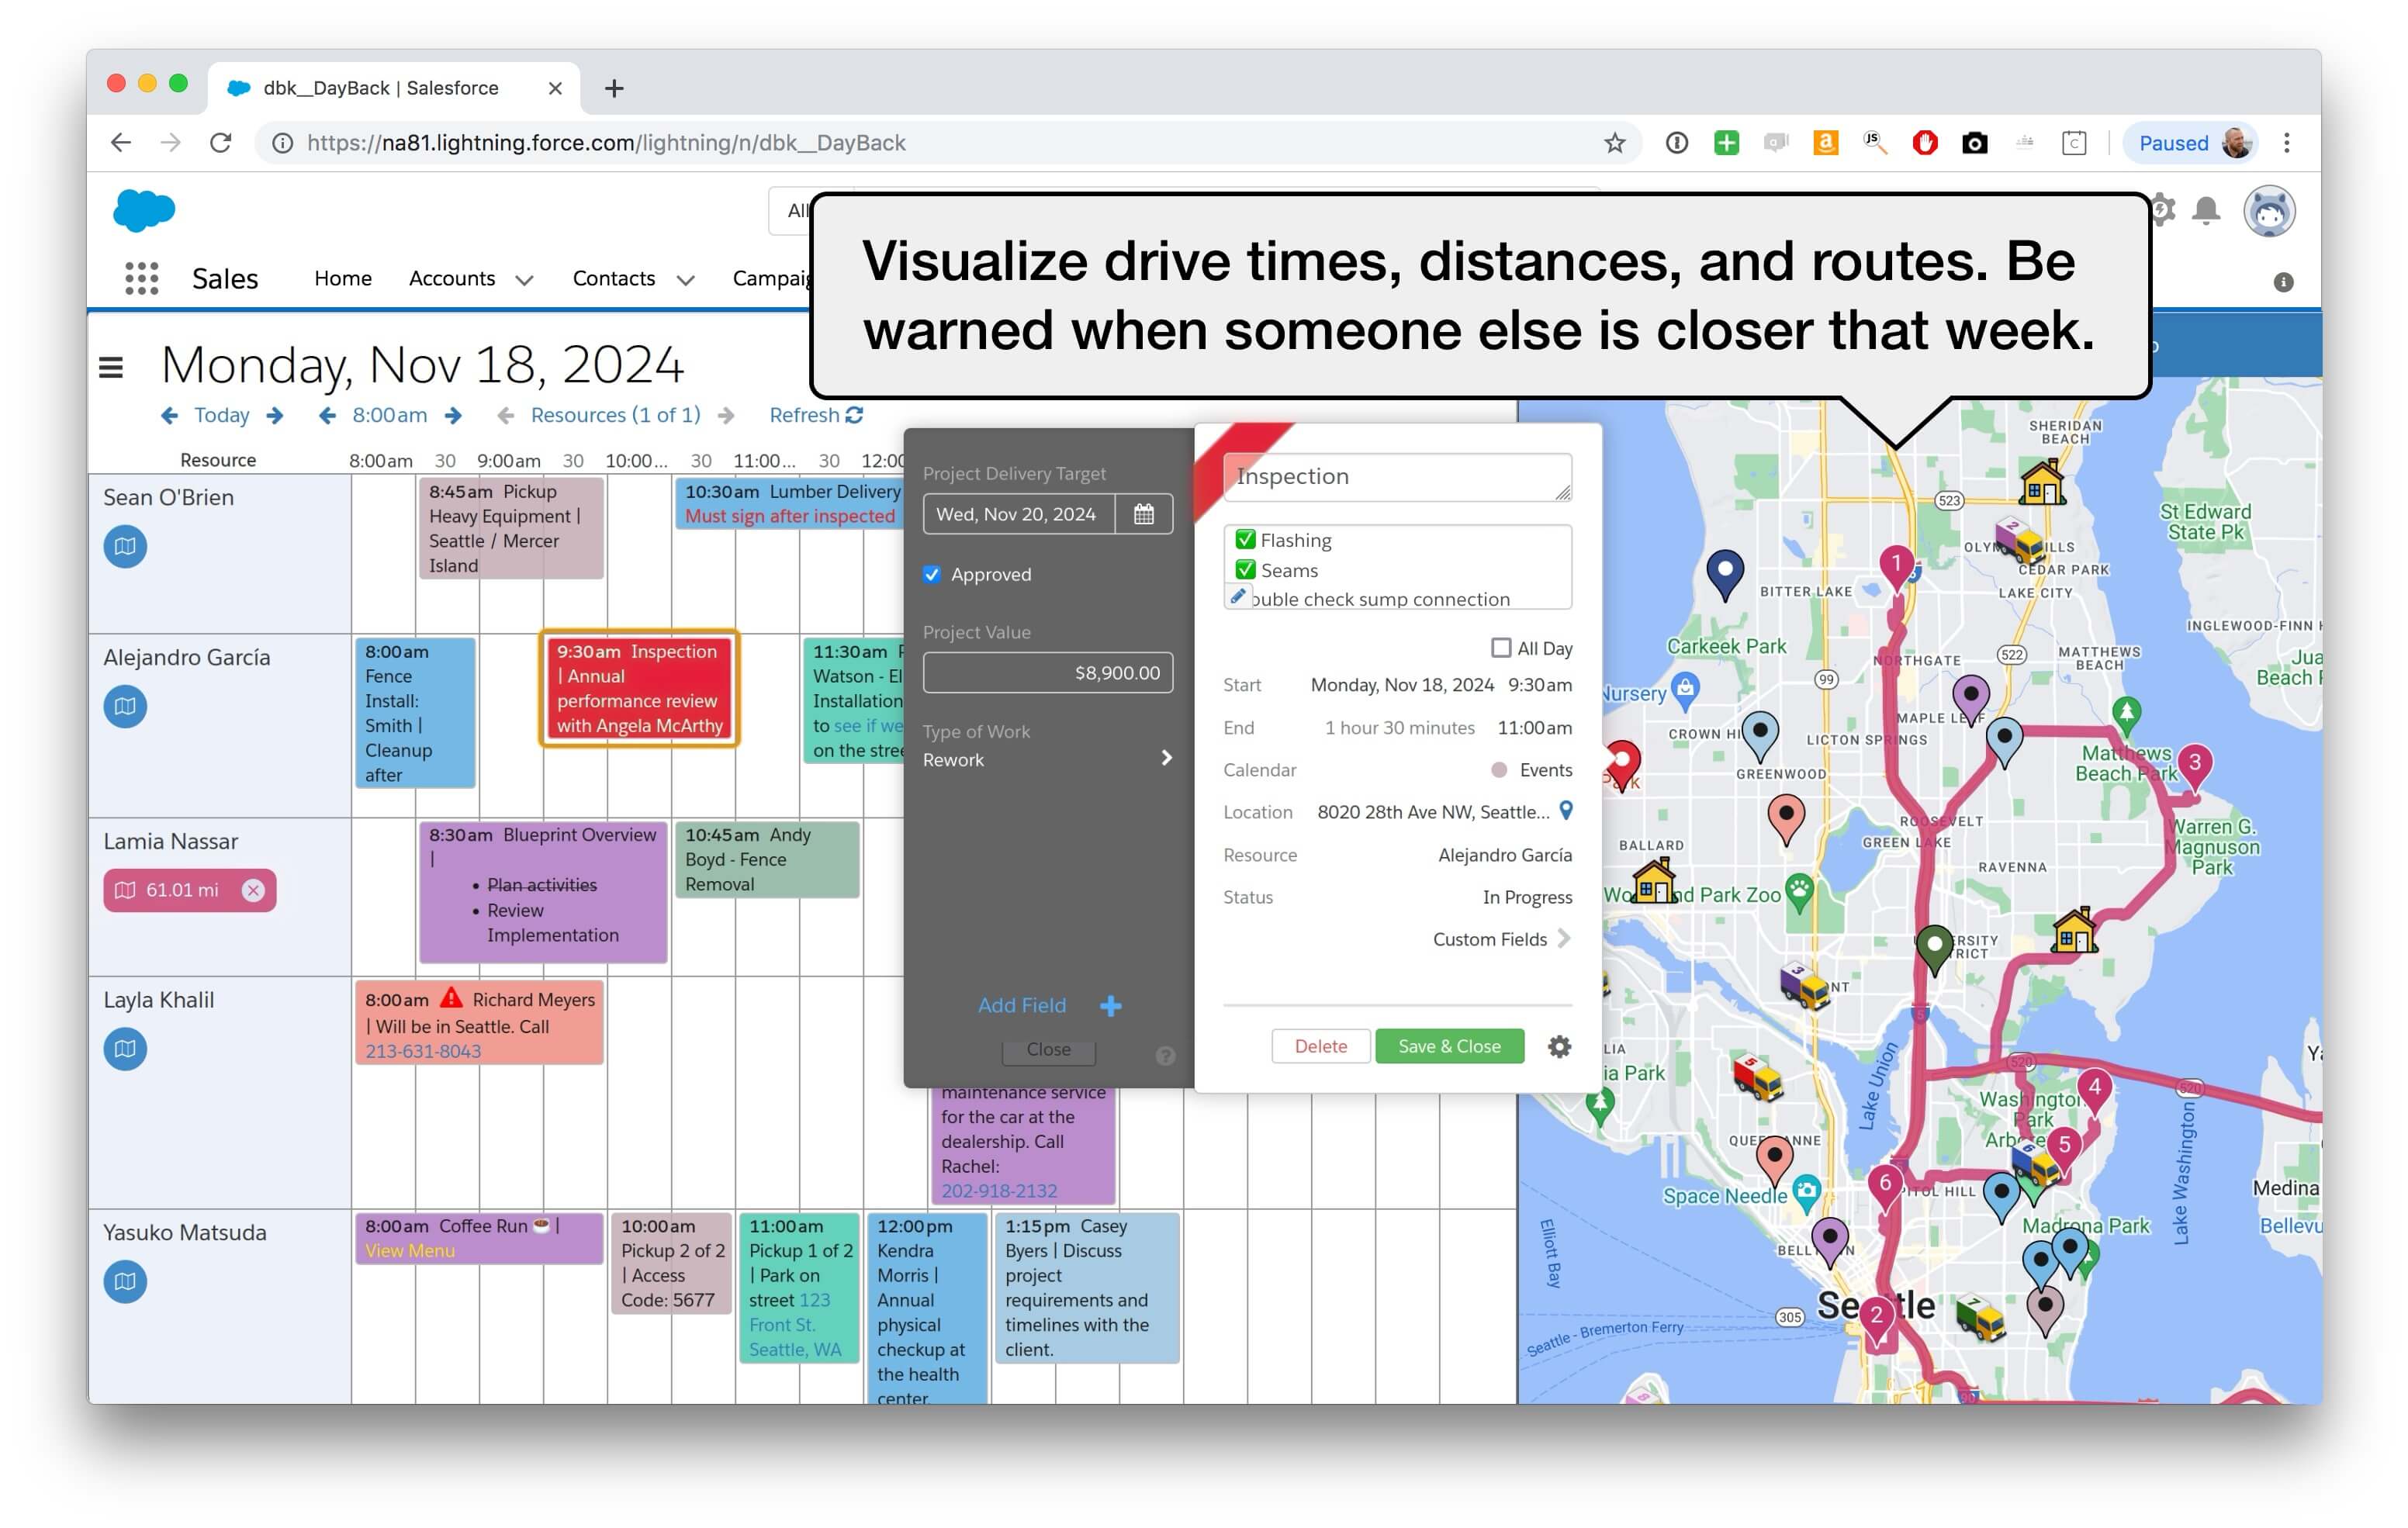Screen dimensions: 2408x1528
Task: Reload the browser page
Action: (x=221, y=143)
